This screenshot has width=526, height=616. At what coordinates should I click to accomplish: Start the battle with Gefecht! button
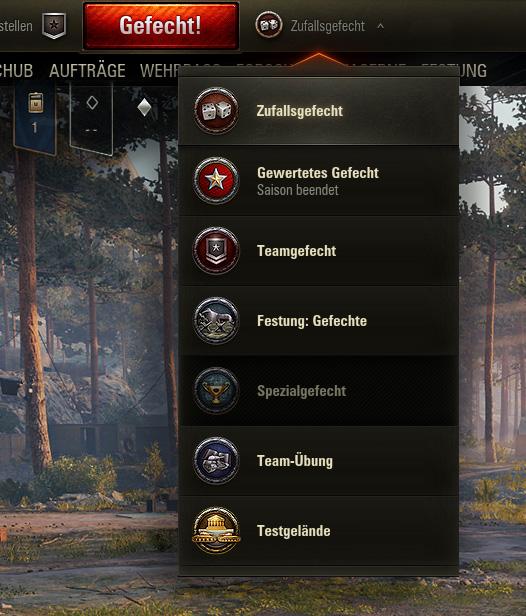(x=161, y=26)
